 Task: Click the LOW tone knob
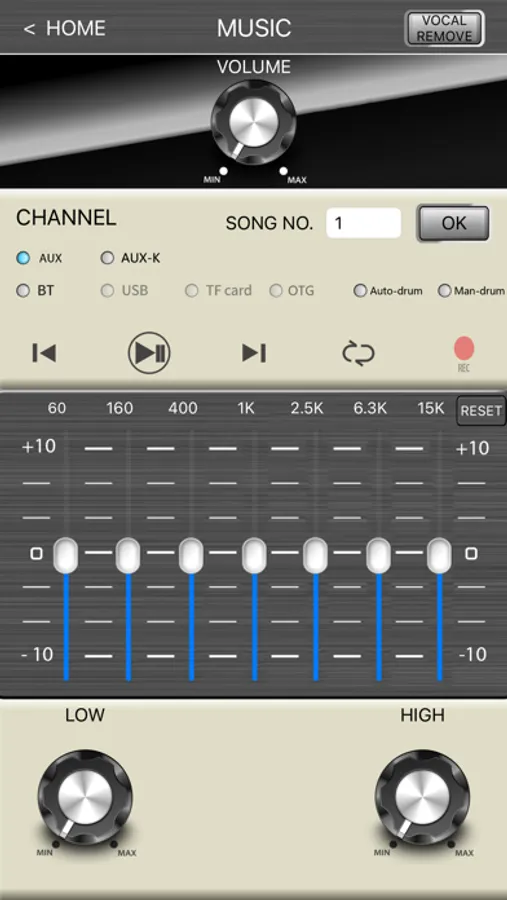click(x=85, y=797)
